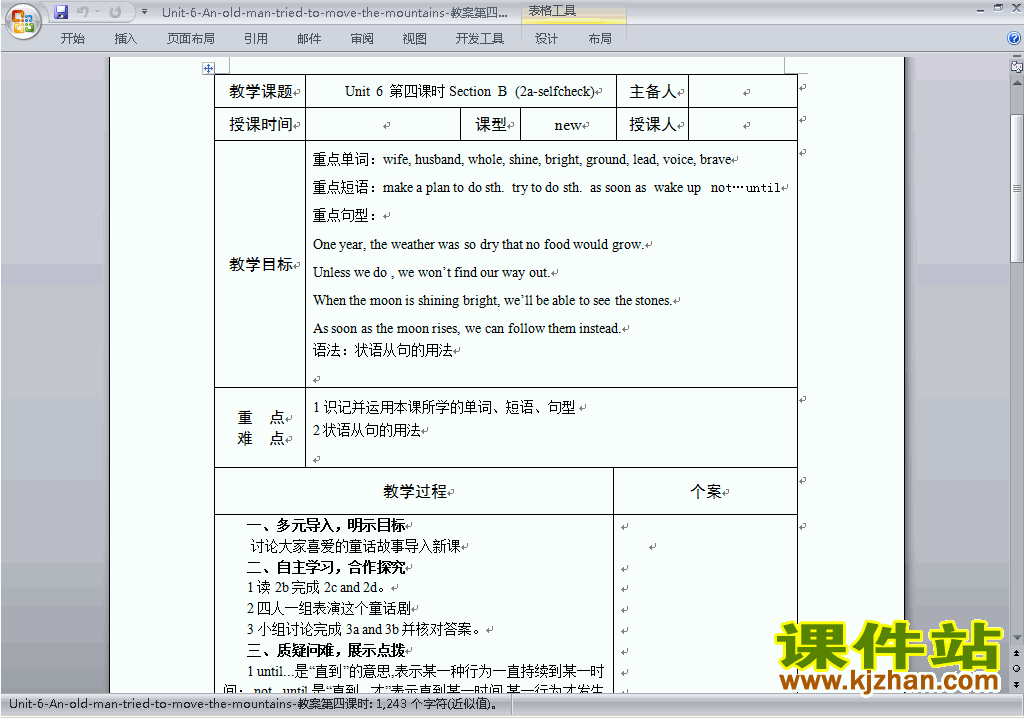Jump to next page browse button
Screen dimensions: 1024x718
(x=1017, y=684)
